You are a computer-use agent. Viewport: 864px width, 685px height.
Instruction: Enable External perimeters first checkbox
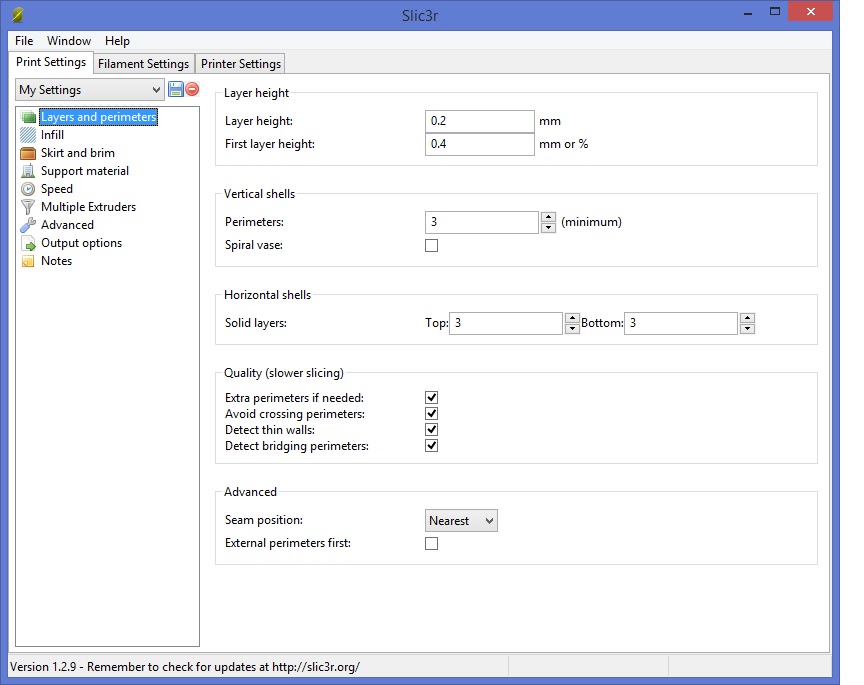click(x=431, y=543)
